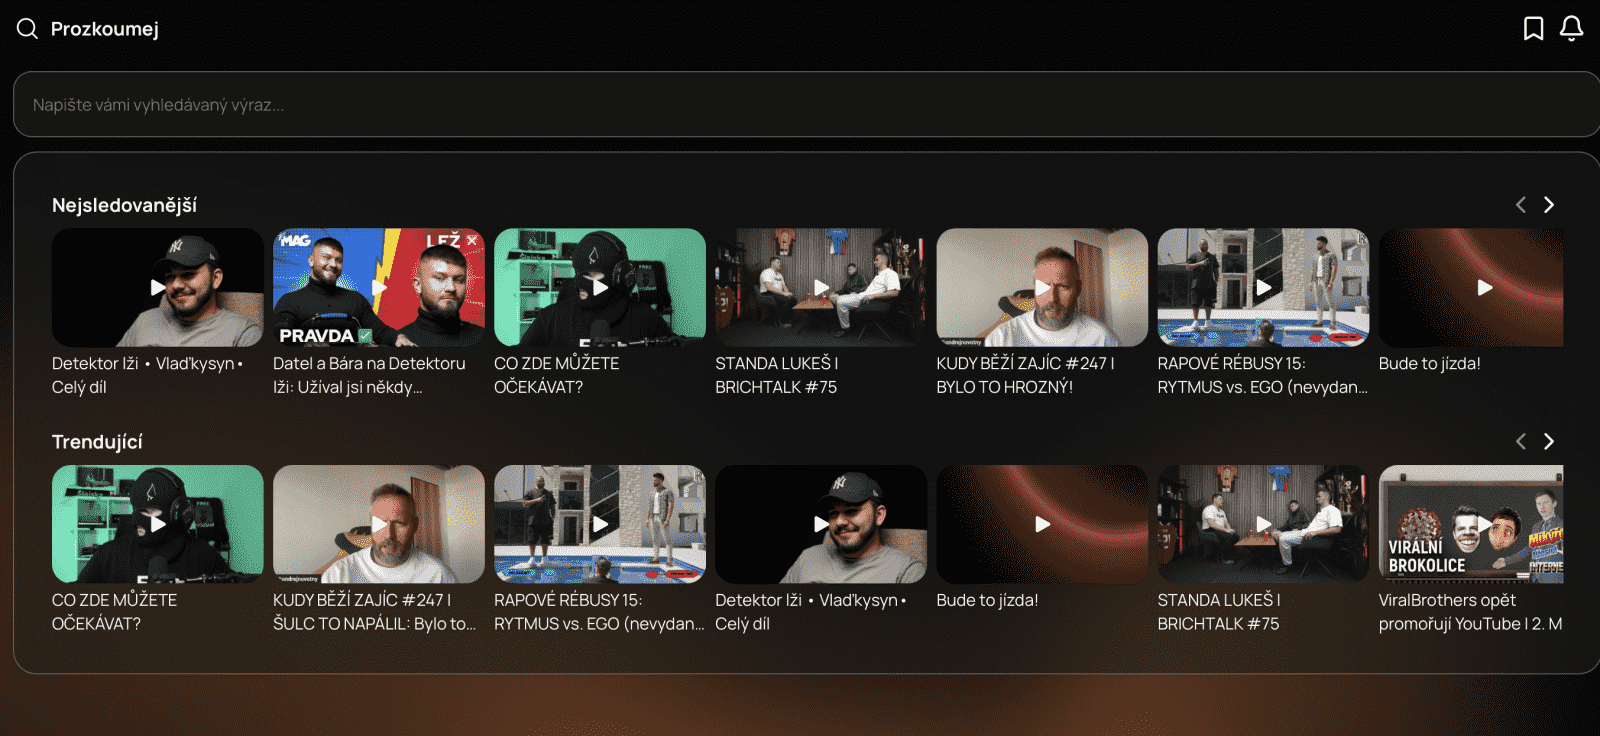Play 'STANDA LUKEŠ I BRICHTALK #75' in Nejsledovanější
This screenshot has width=1600, height=736.
coord(821,288)
